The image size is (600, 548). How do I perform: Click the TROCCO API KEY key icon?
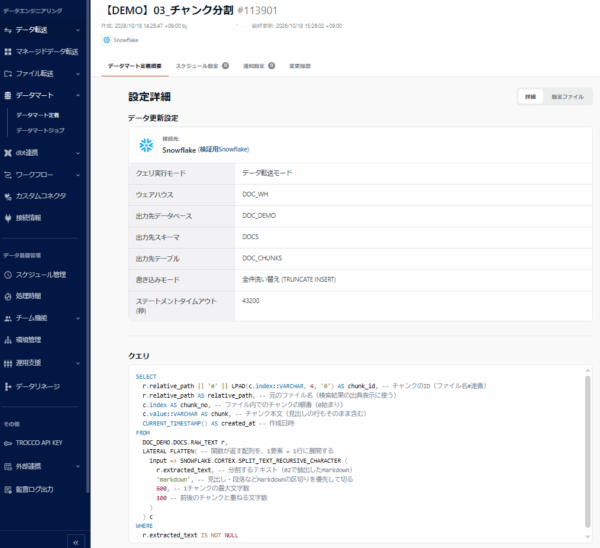(8, 443)
